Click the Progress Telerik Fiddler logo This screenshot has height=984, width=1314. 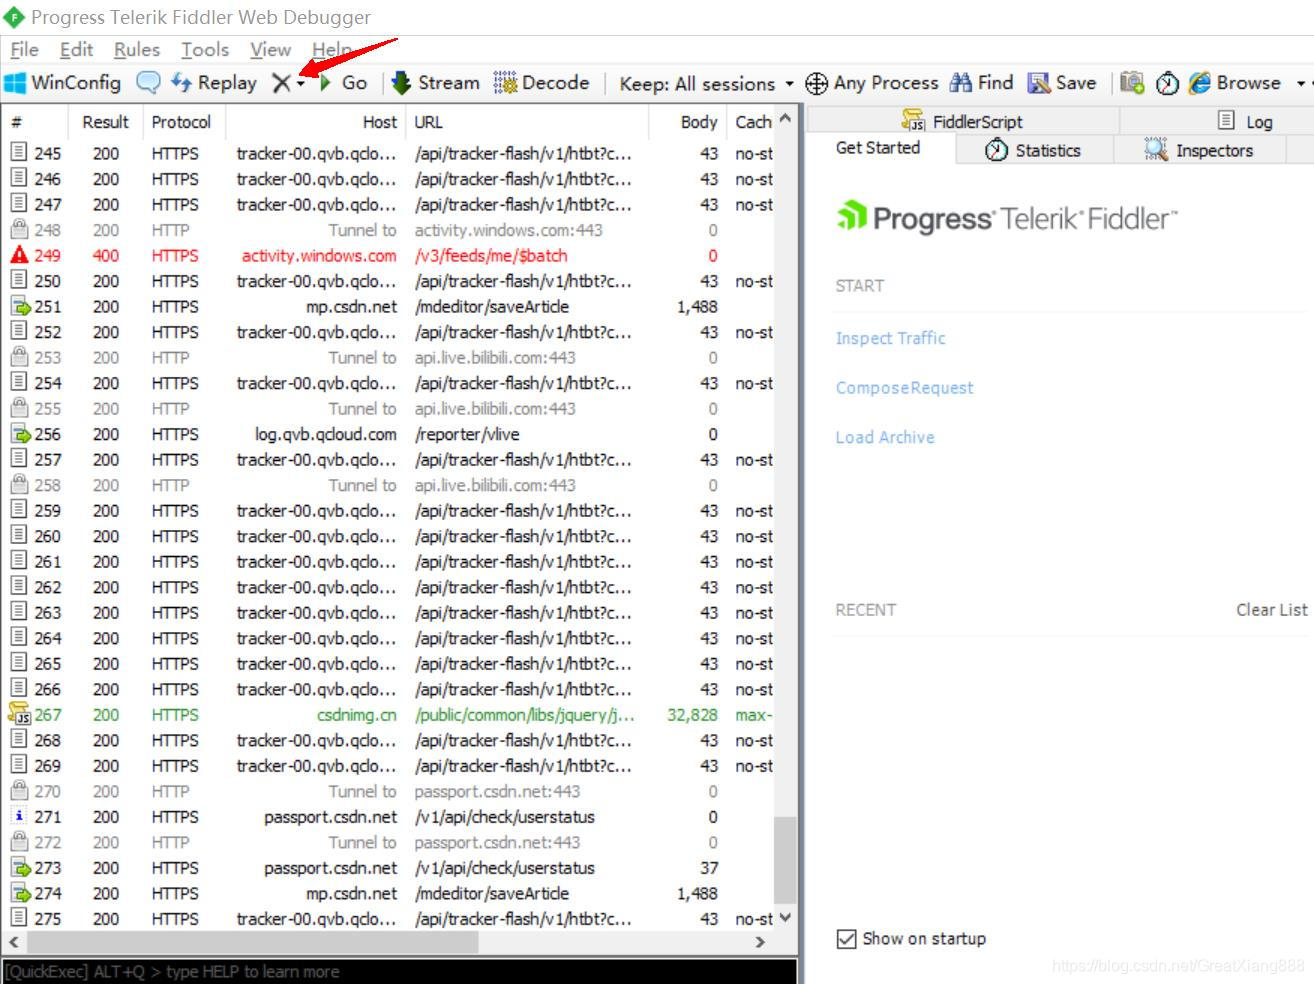1007,218
